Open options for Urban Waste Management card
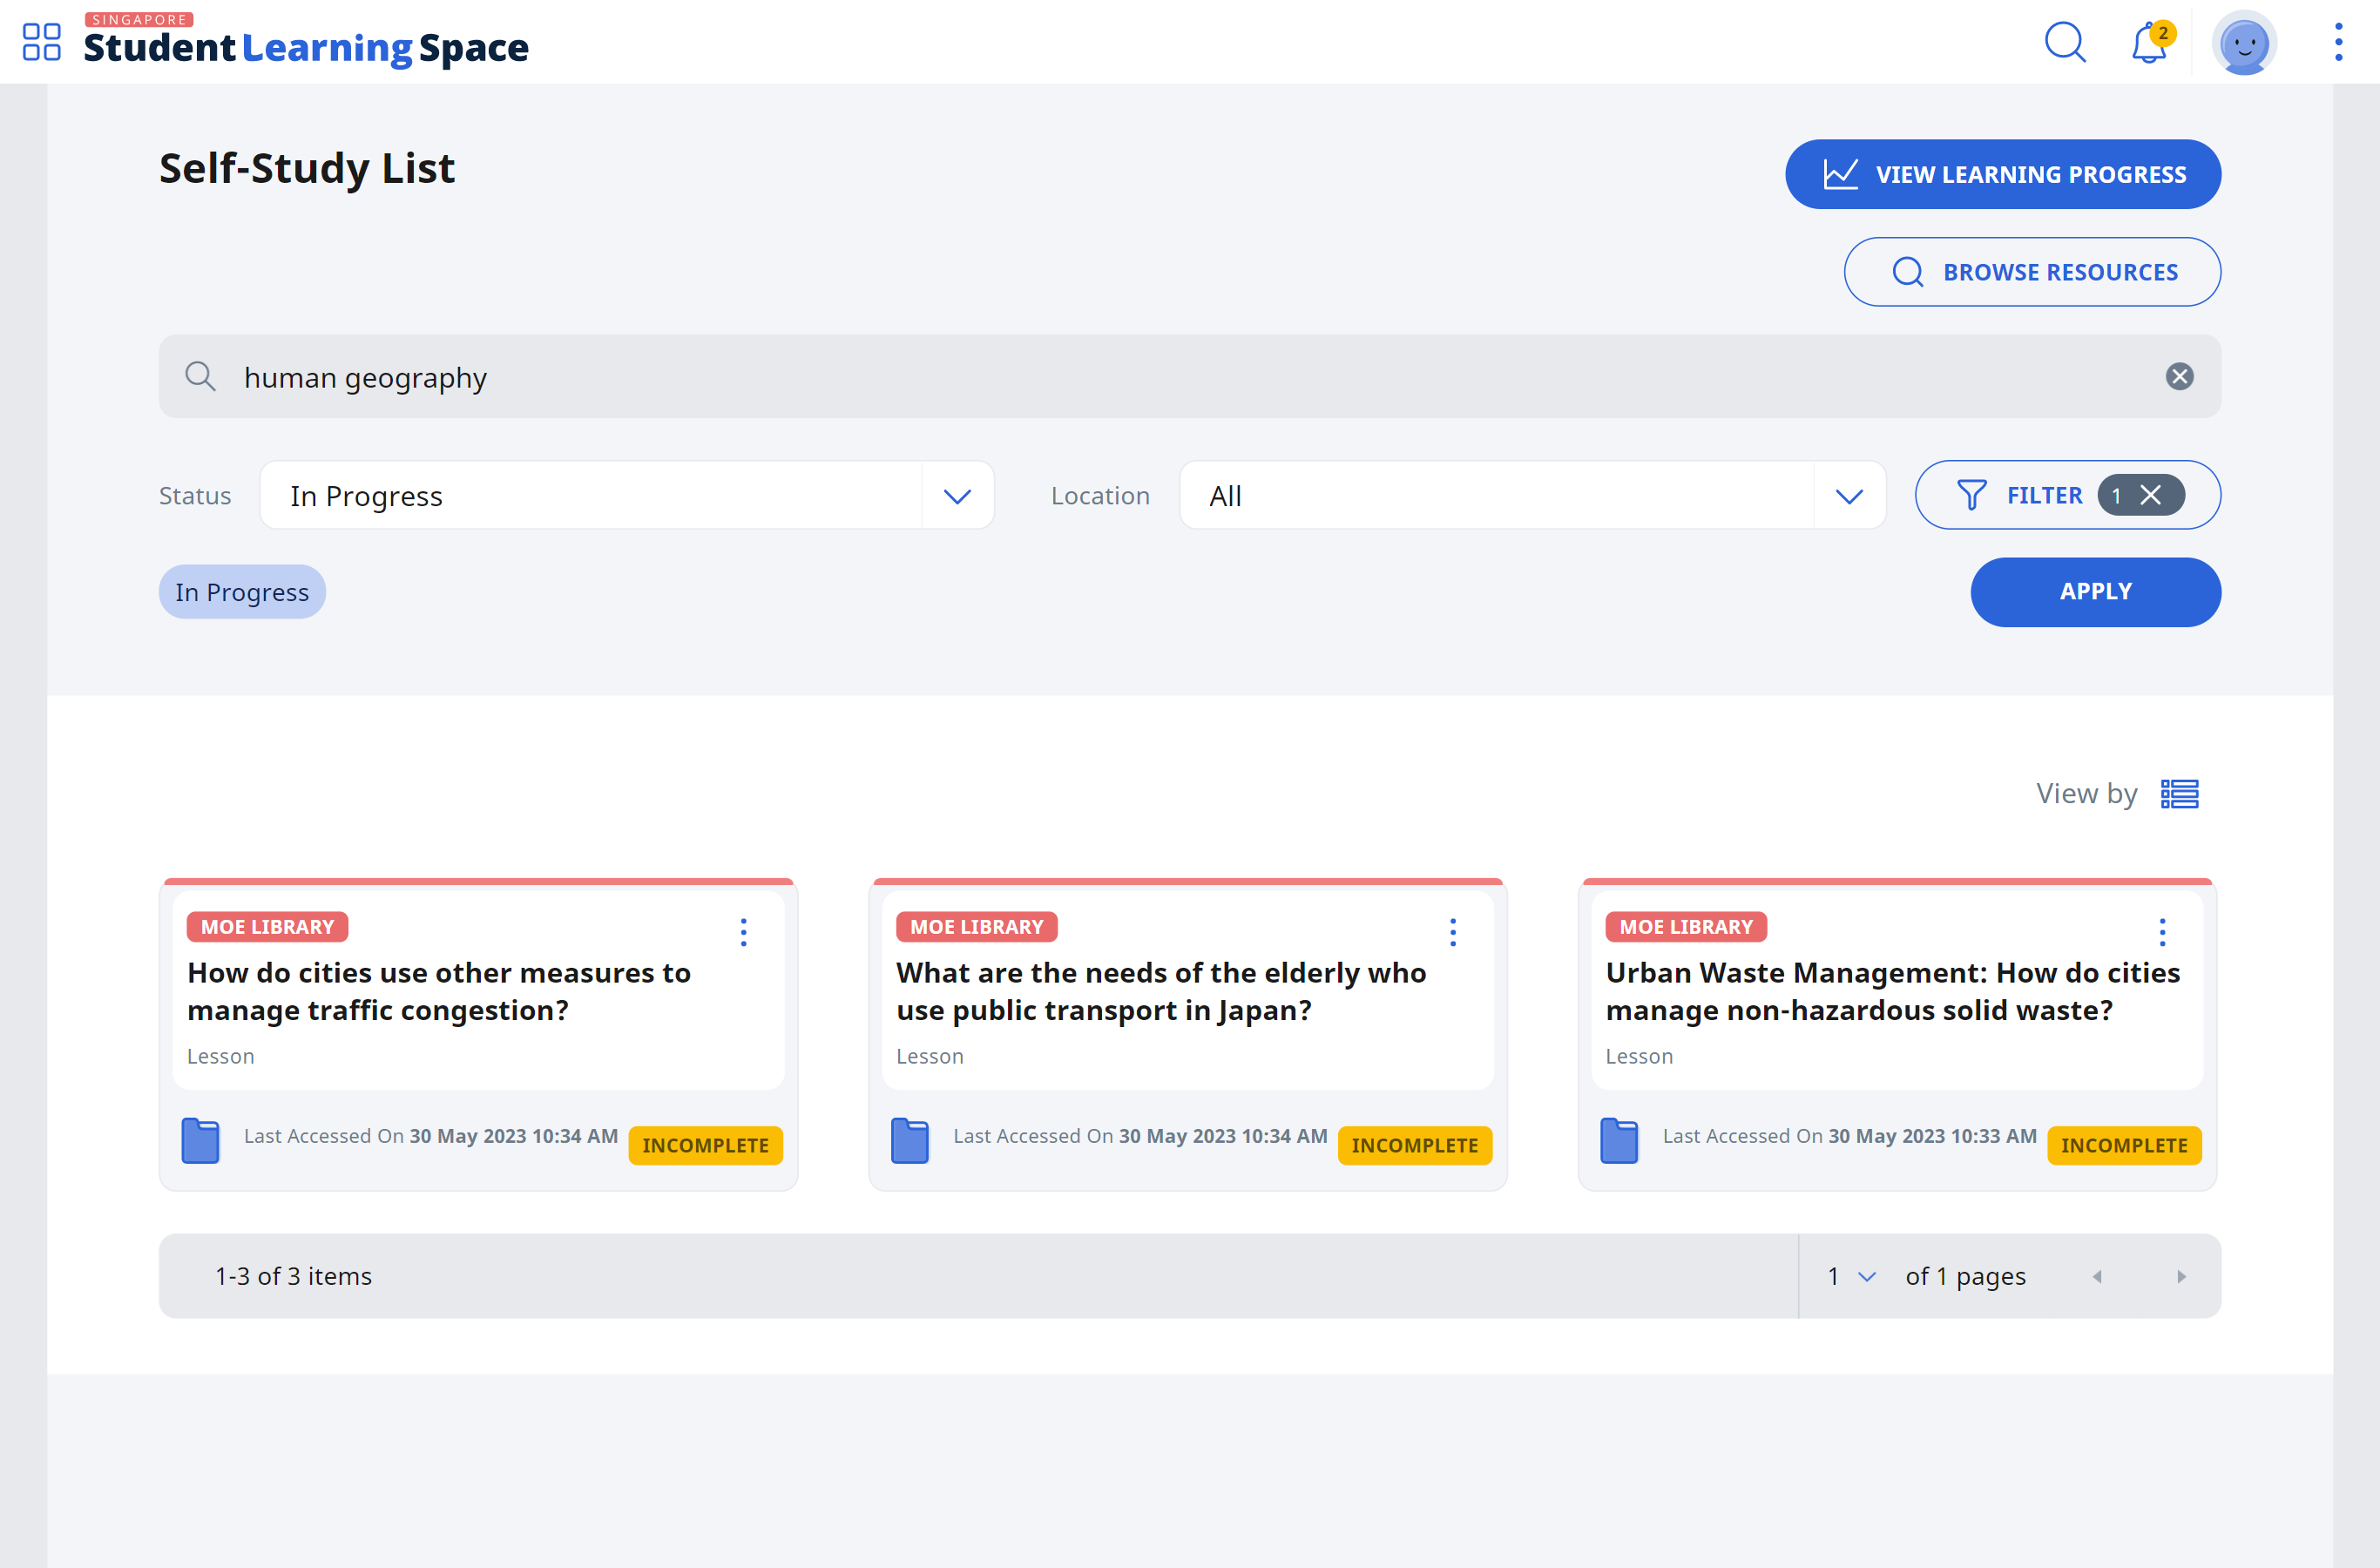The height and width of the screenshot is (1568, 2380). (2162, 932)
